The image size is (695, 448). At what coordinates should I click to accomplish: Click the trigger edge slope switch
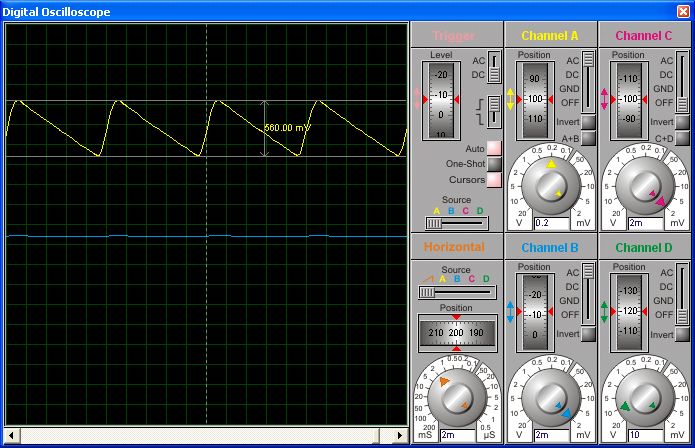click(494, 111)
